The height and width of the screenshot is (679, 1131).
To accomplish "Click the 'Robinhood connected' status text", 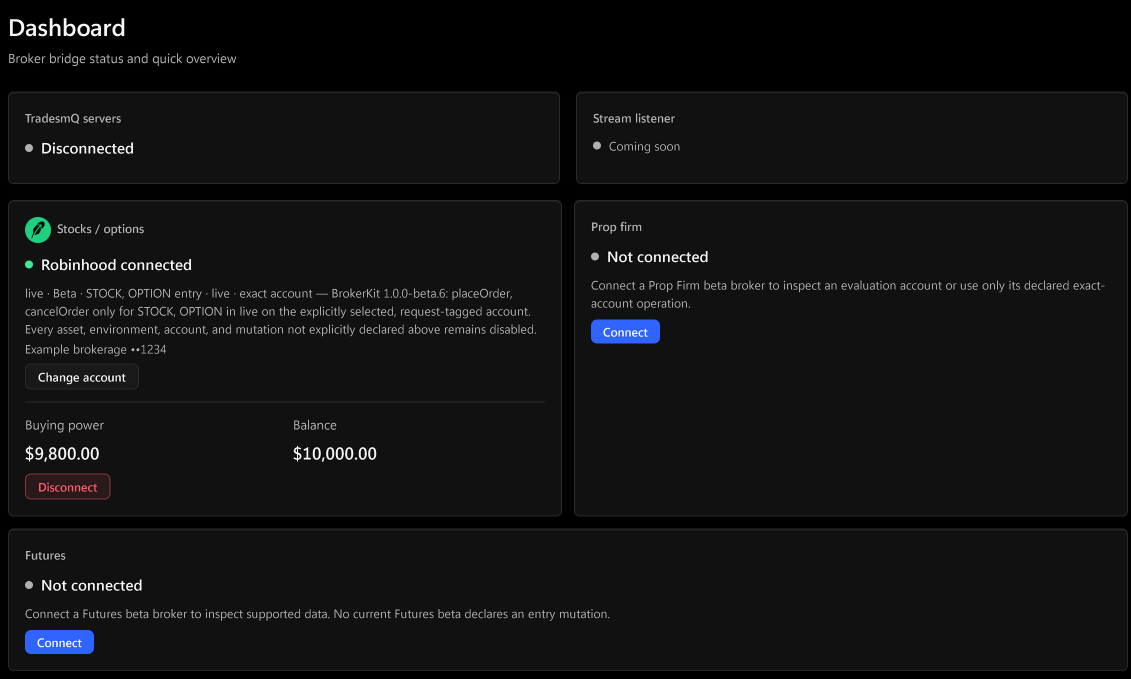I will coord(116,265).
